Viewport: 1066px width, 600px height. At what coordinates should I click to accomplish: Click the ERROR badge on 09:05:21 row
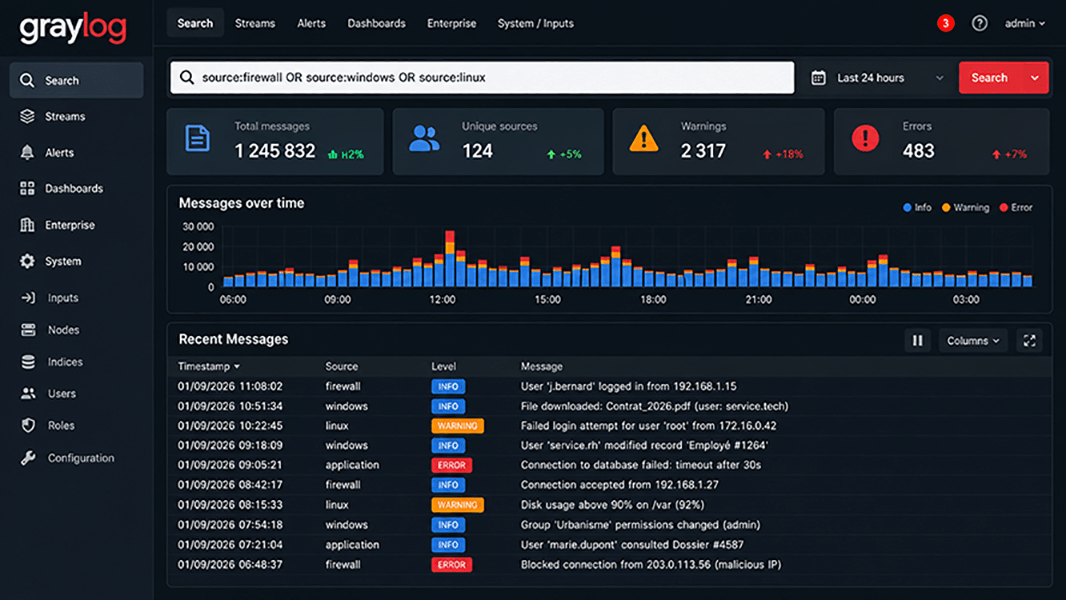[x=451, y=465]
